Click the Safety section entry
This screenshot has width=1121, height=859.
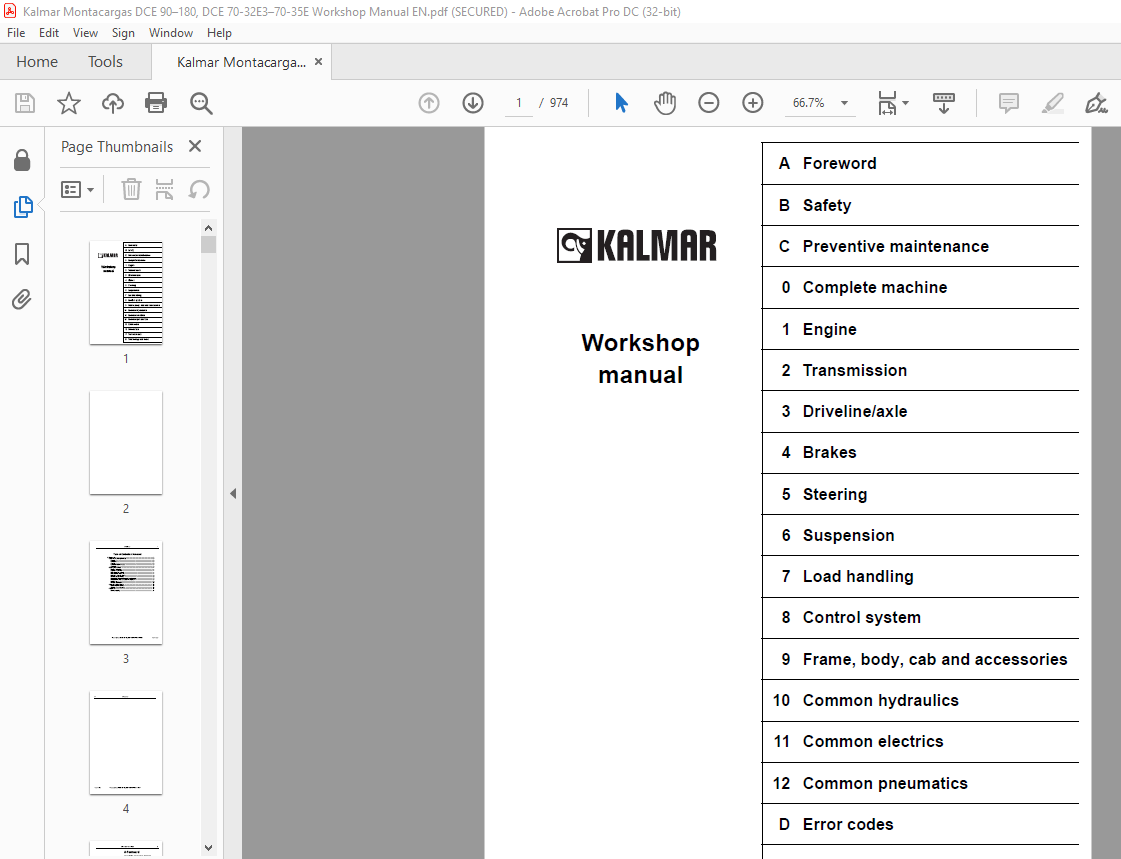tap(920, 205)
